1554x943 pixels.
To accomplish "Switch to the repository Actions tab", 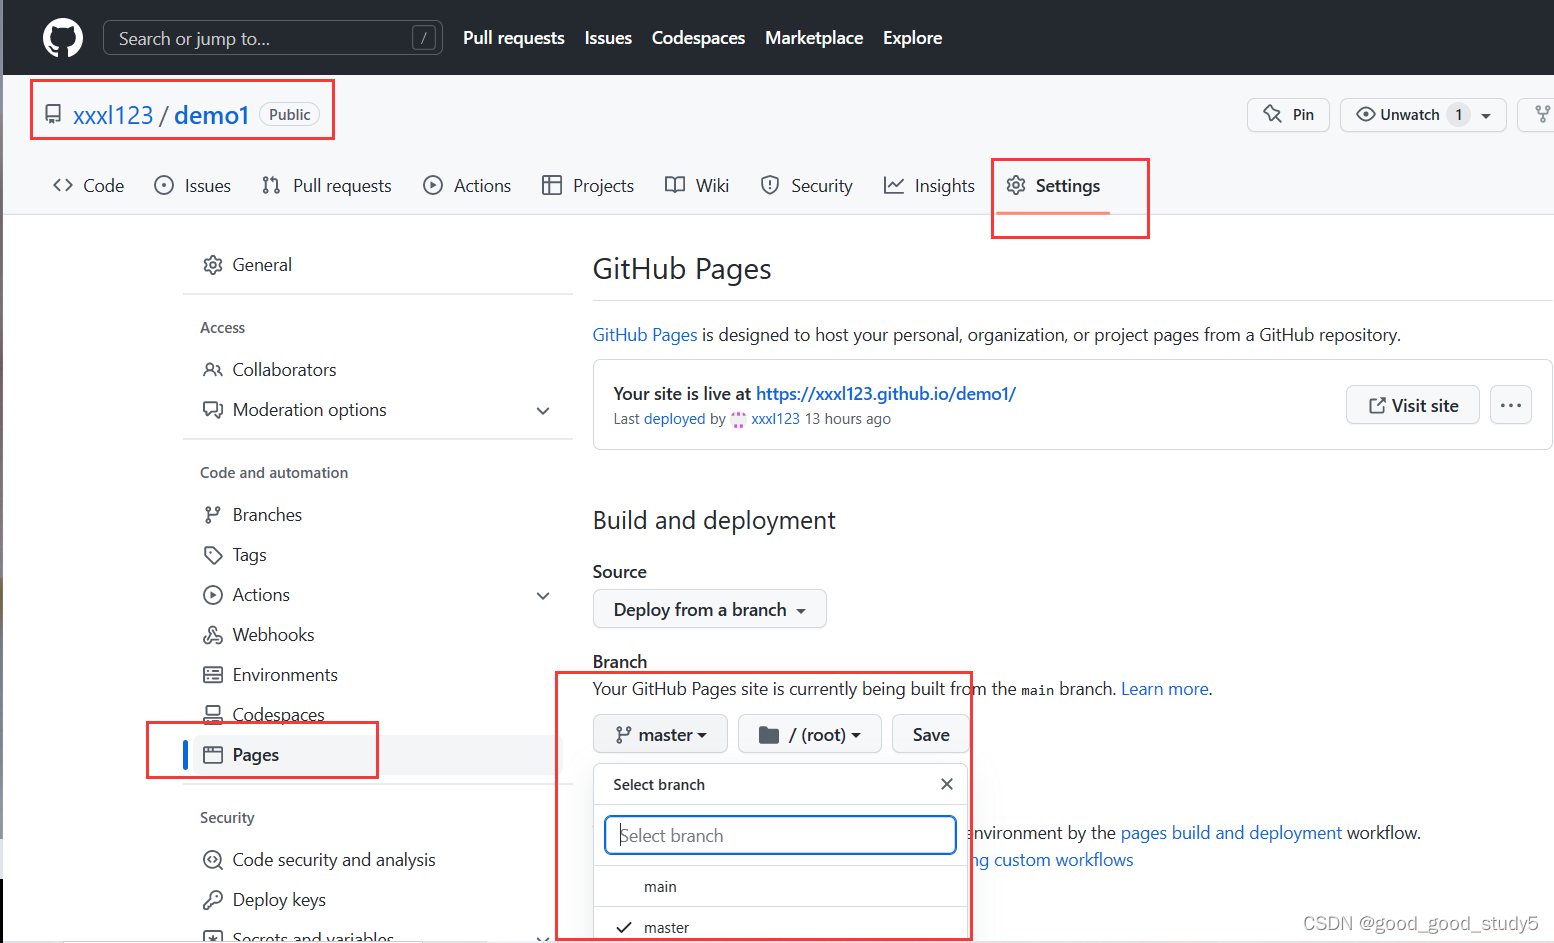I will (467, 186).
